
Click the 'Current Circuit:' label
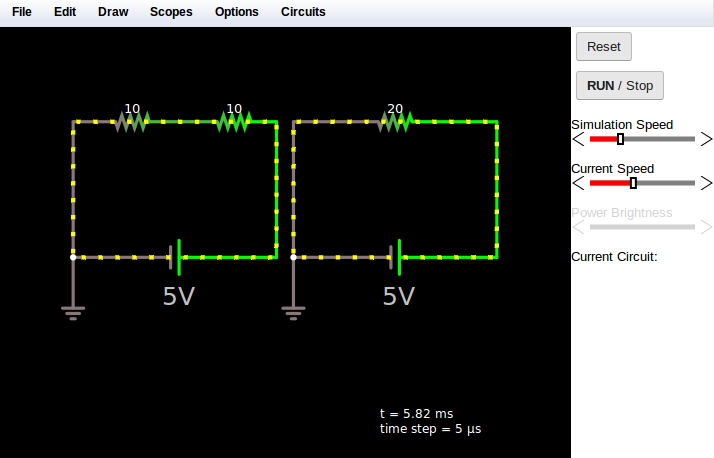pos(614,257)
